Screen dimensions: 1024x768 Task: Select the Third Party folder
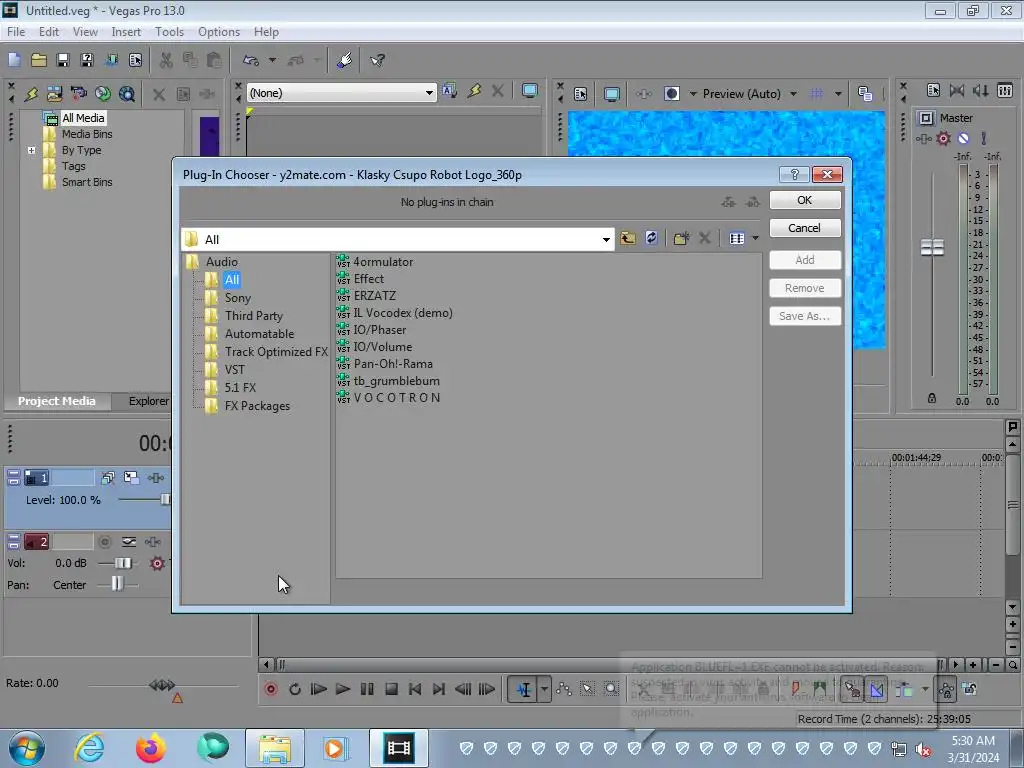click(253, 316)
